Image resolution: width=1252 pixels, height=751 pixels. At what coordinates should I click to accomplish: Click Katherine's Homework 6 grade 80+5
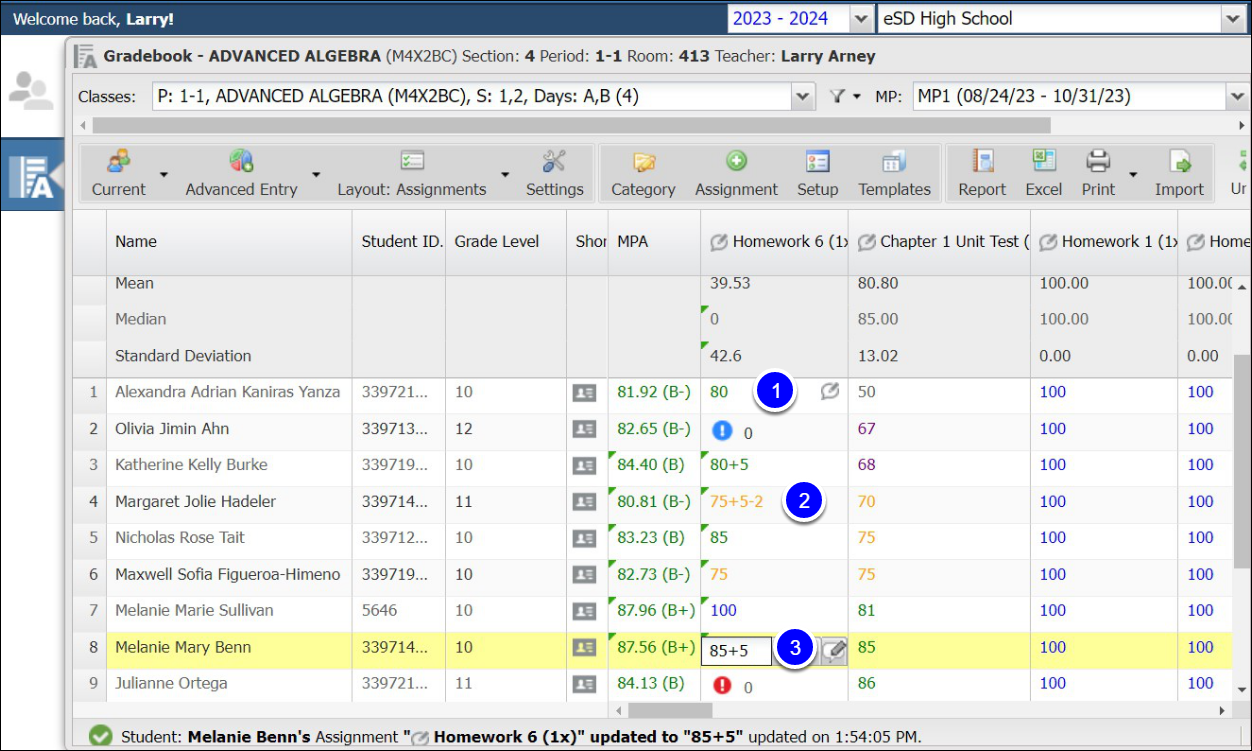tap(729, 464)
